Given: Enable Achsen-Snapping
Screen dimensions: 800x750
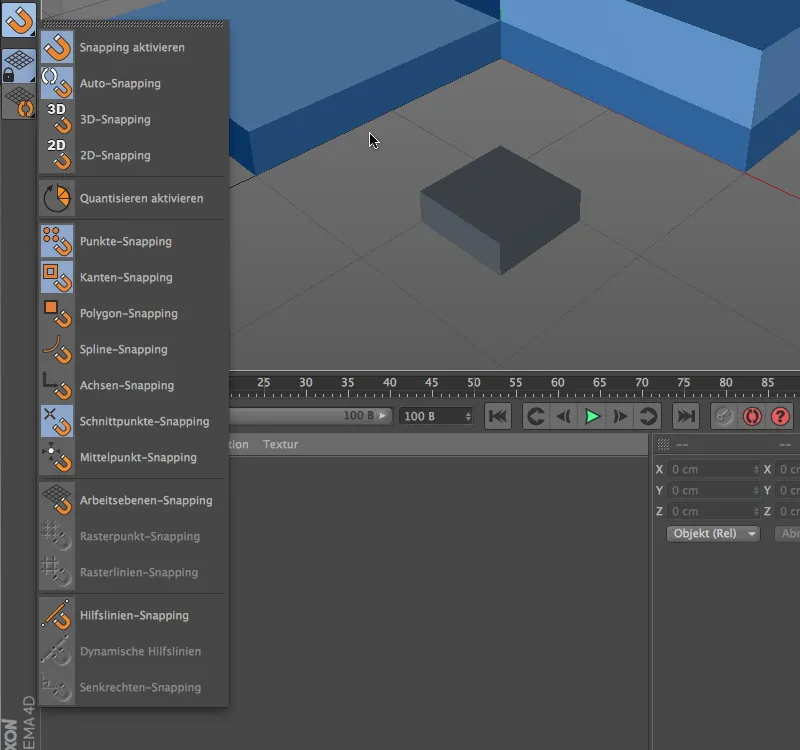Looking at the screenshot, I should click(x=134, y=385).
